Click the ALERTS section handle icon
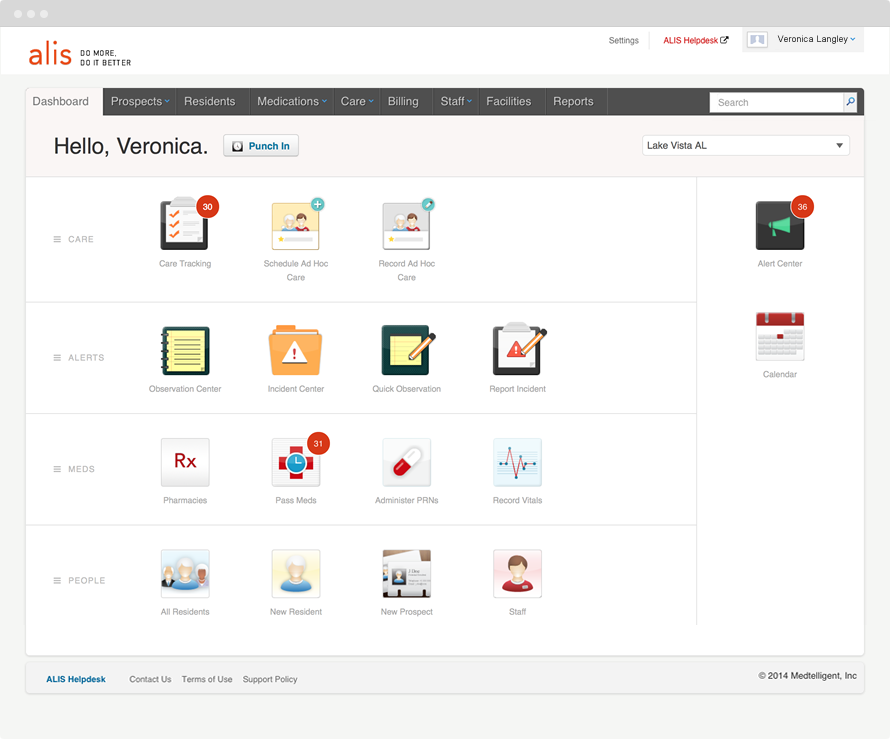890x739 pixels. pos(57,358)
